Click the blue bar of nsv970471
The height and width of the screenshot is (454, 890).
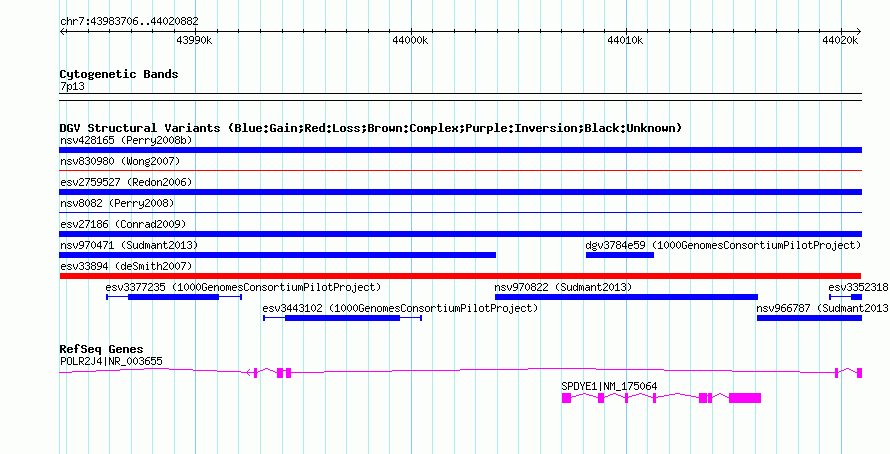pos(278,255)
